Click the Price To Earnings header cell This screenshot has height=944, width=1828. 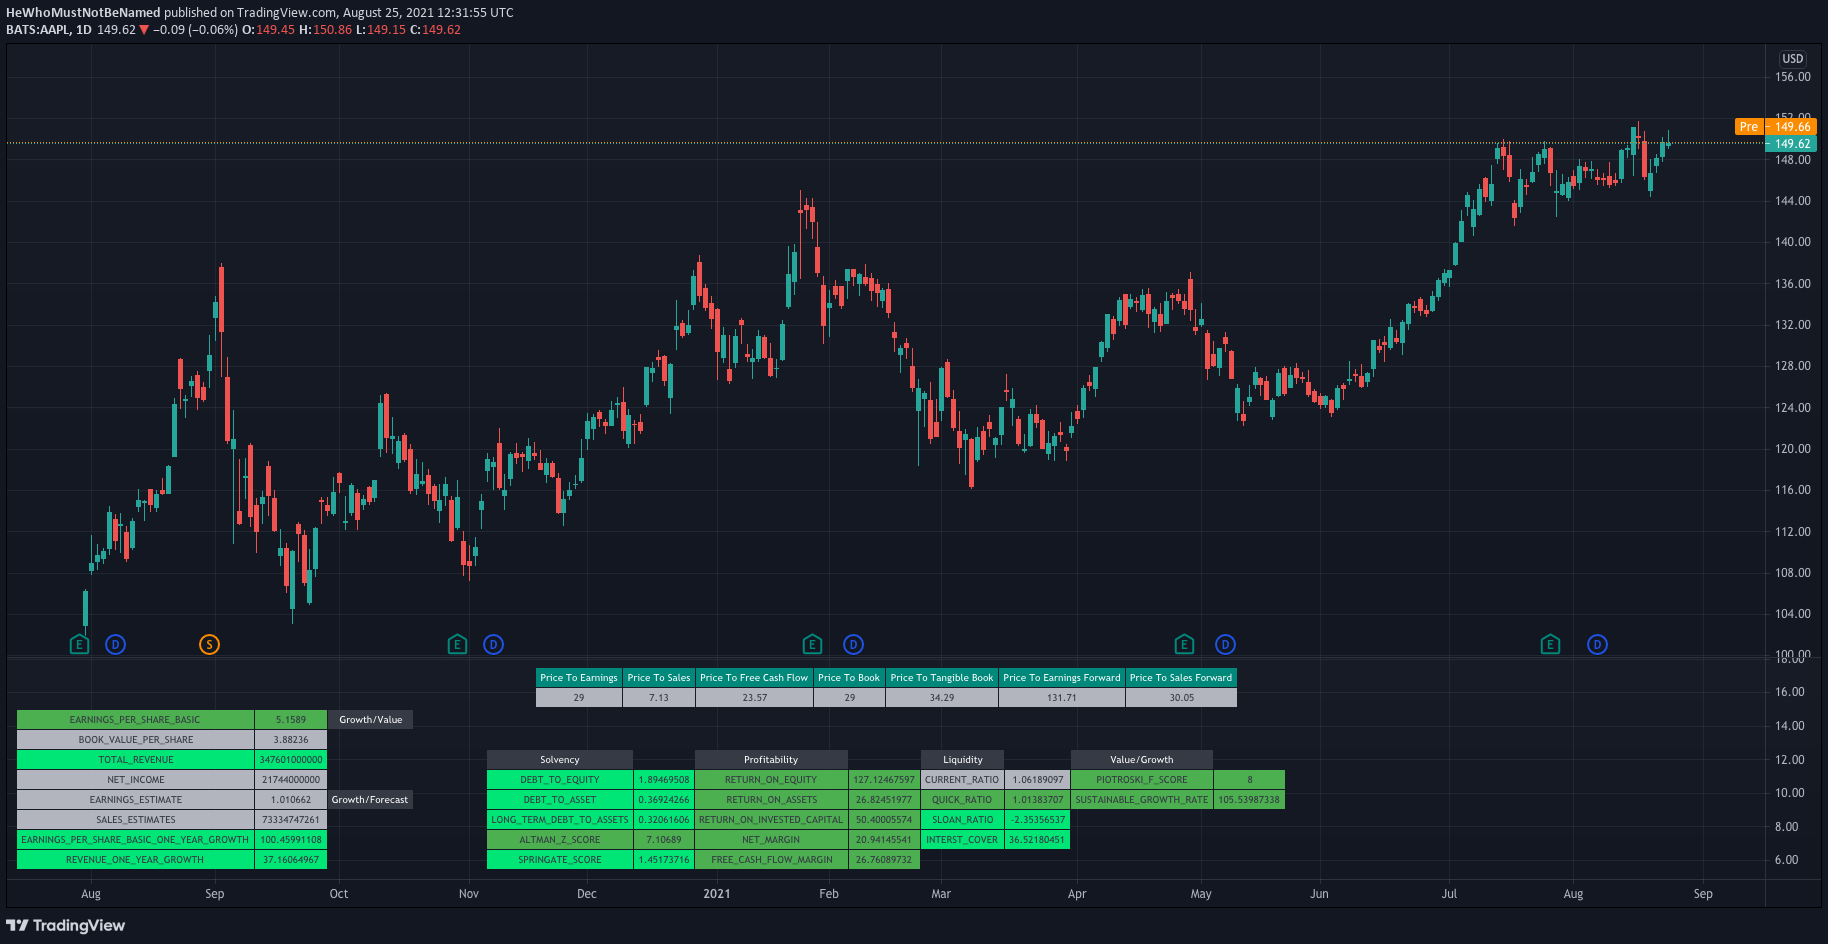pos(579,678)
